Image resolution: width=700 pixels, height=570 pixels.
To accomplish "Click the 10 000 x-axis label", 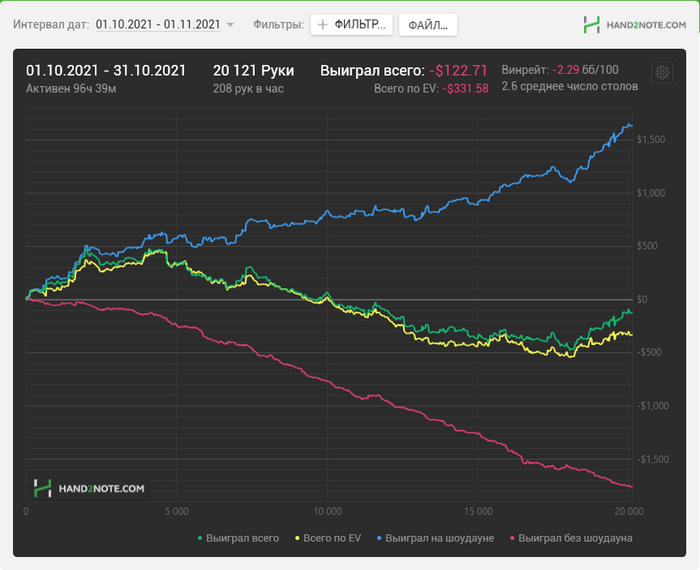I will [x=328, y=512].
